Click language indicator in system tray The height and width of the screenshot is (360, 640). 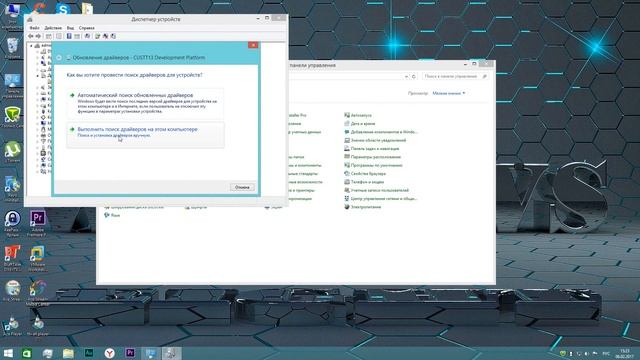point(606,353)
